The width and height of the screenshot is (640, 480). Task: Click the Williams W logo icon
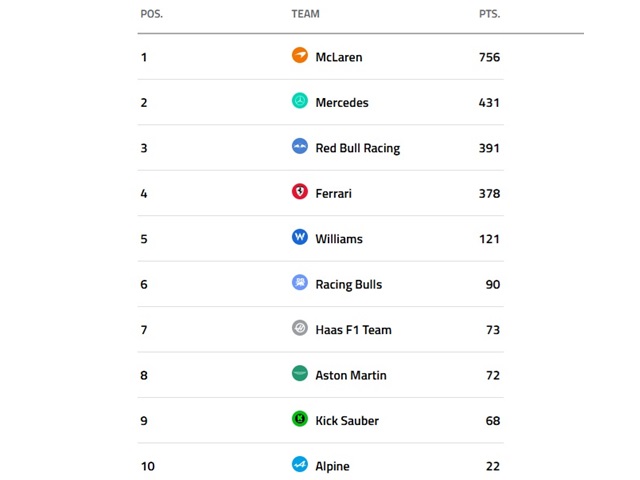299,238
